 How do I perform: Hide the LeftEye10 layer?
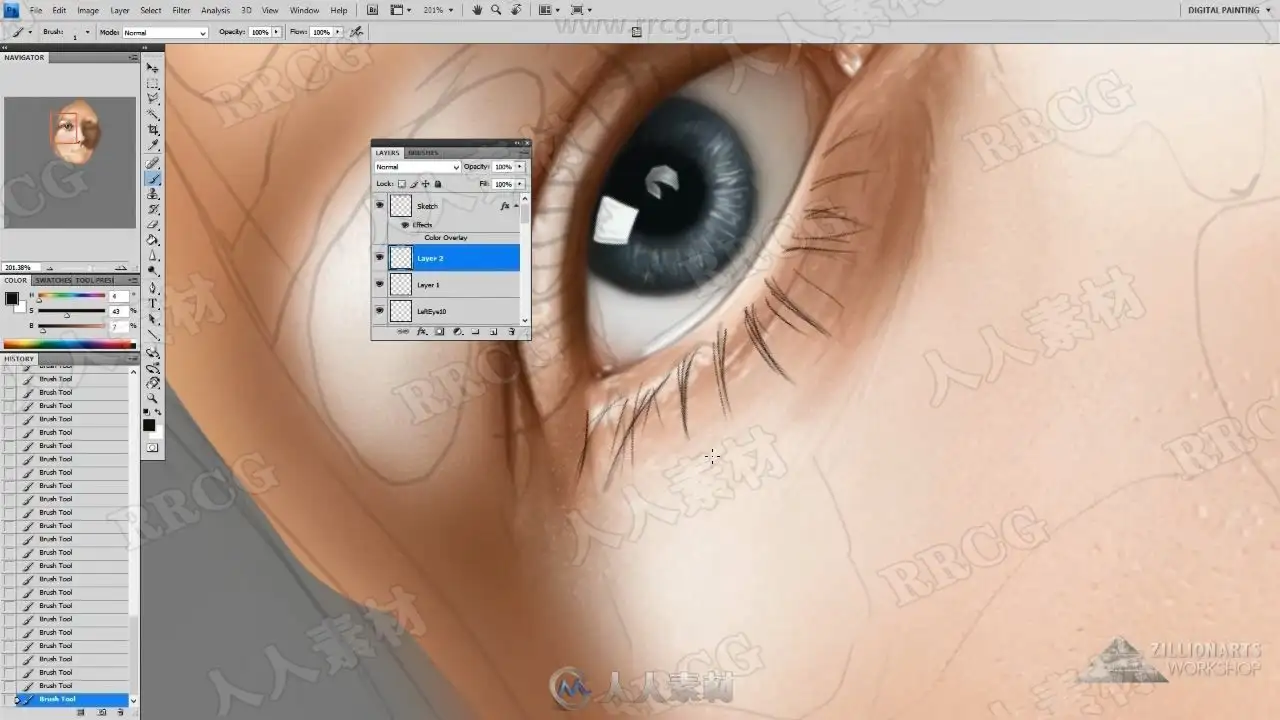379,311
